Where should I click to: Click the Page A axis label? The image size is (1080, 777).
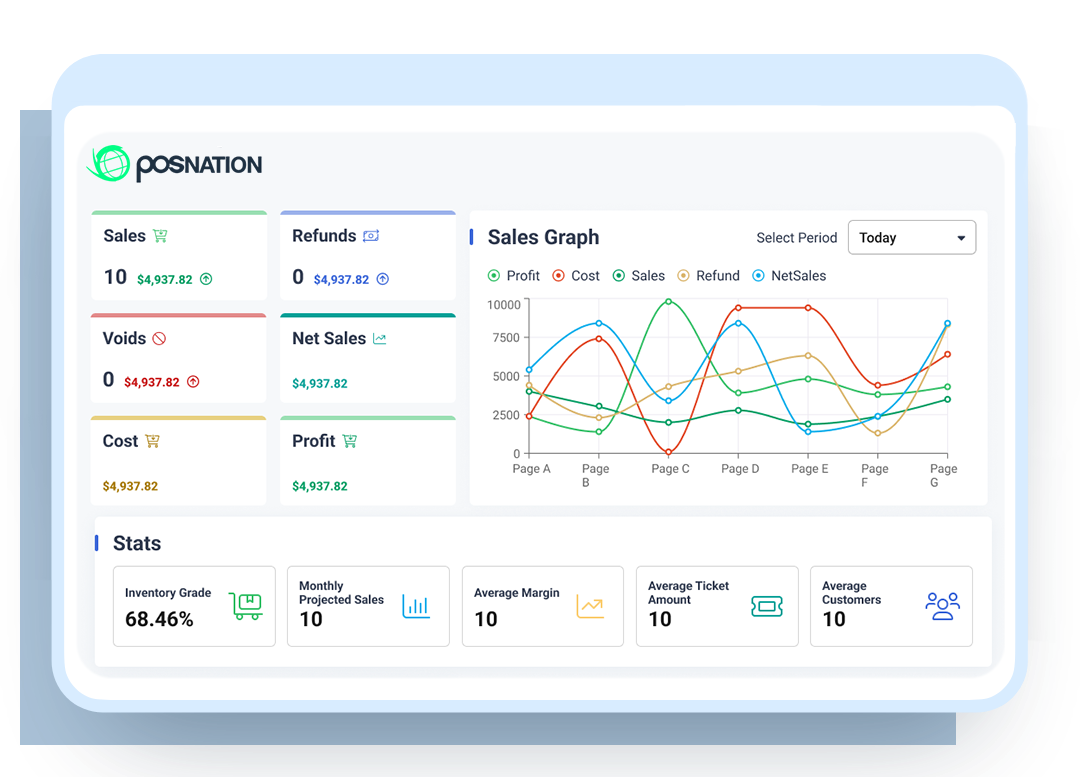(x=532, y=468)
